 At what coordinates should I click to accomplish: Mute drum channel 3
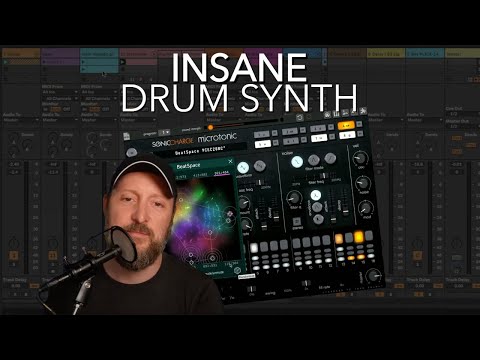pos(331,127)
